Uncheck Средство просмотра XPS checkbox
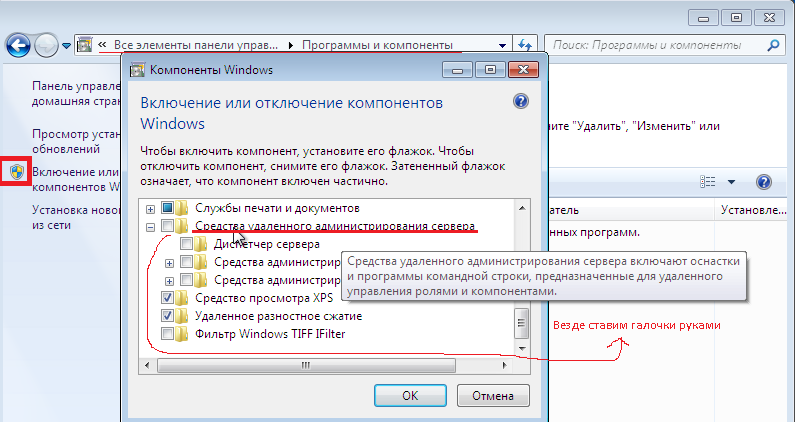This screenshot has height=422, width=795. pos(167,297)
